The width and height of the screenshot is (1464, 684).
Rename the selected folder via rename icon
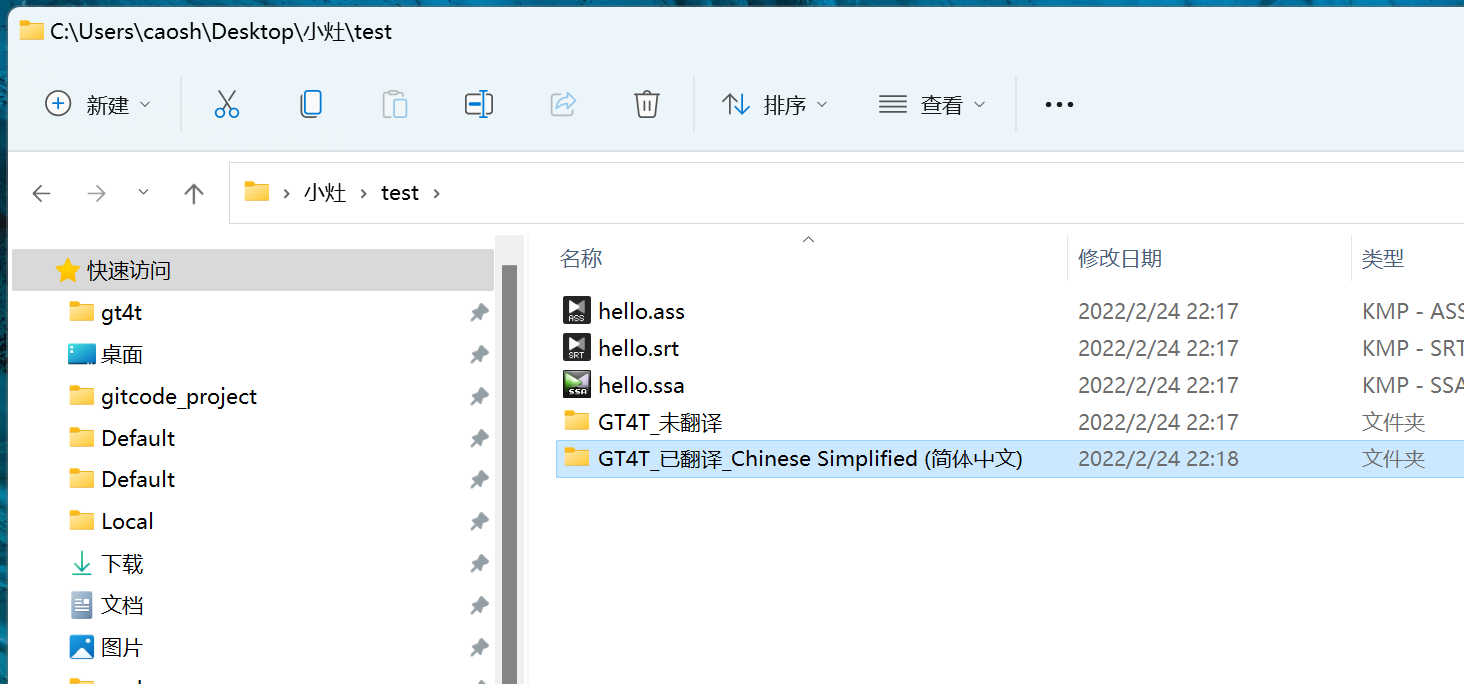click(478, 103)
